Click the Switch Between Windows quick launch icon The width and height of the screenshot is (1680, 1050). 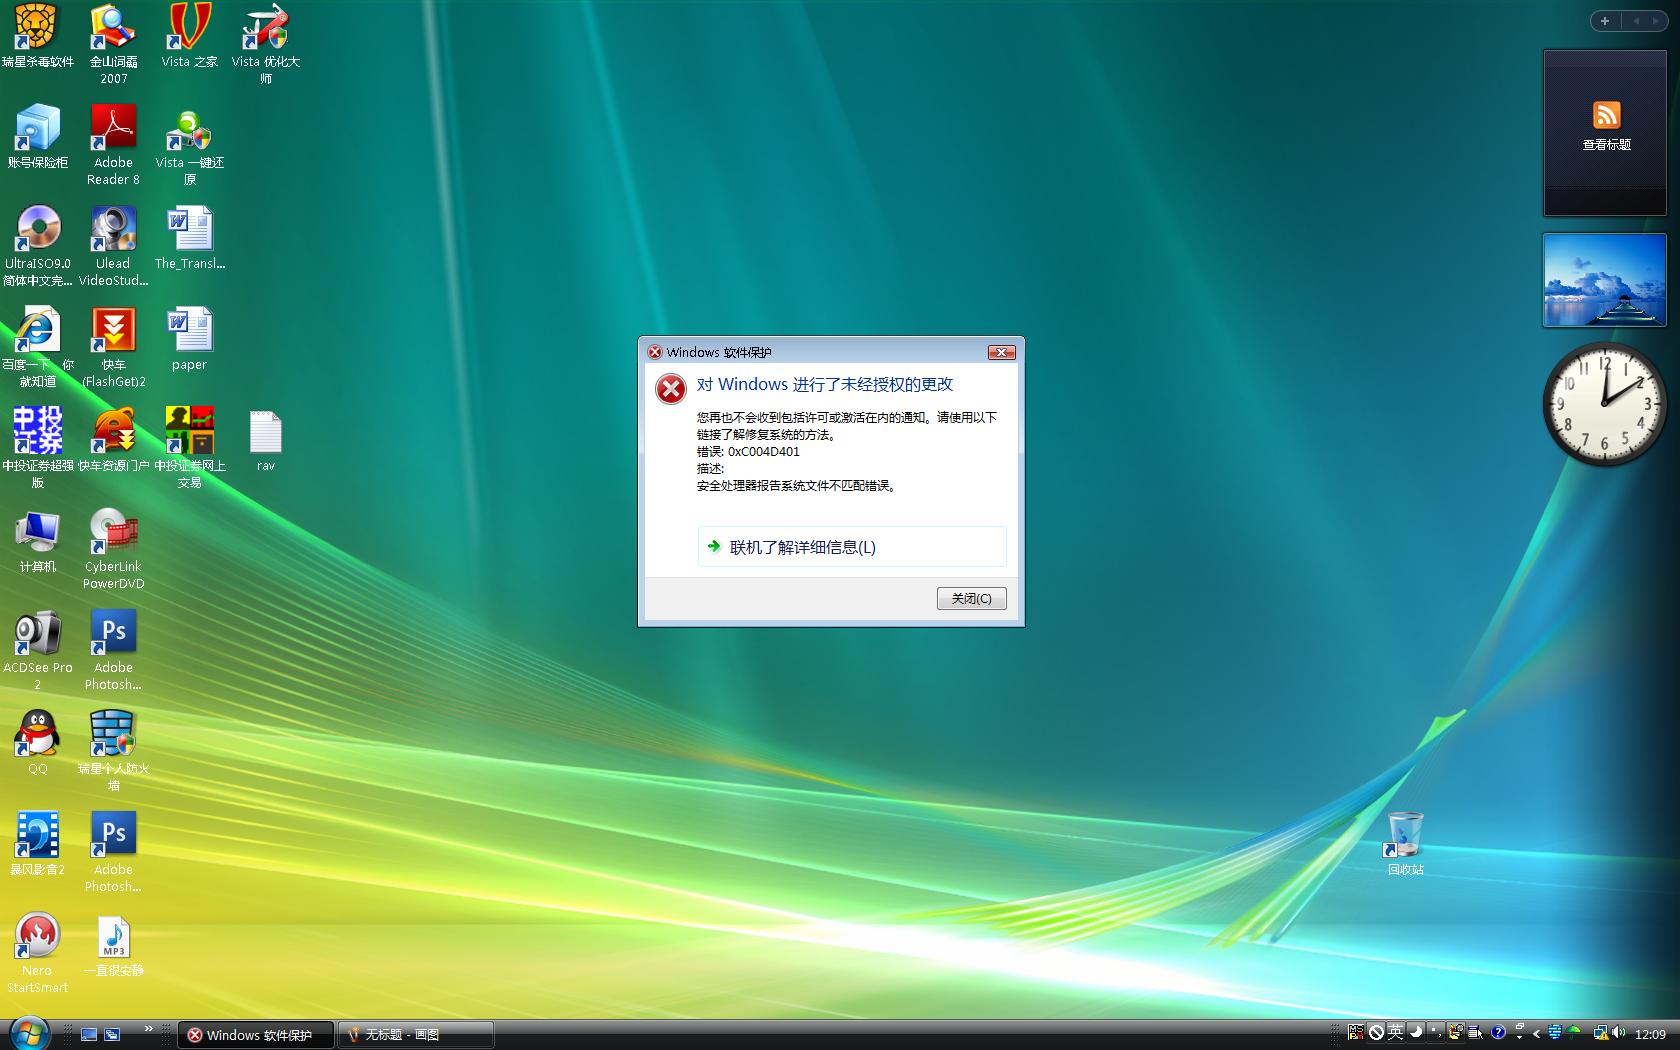coord(112,1034)
